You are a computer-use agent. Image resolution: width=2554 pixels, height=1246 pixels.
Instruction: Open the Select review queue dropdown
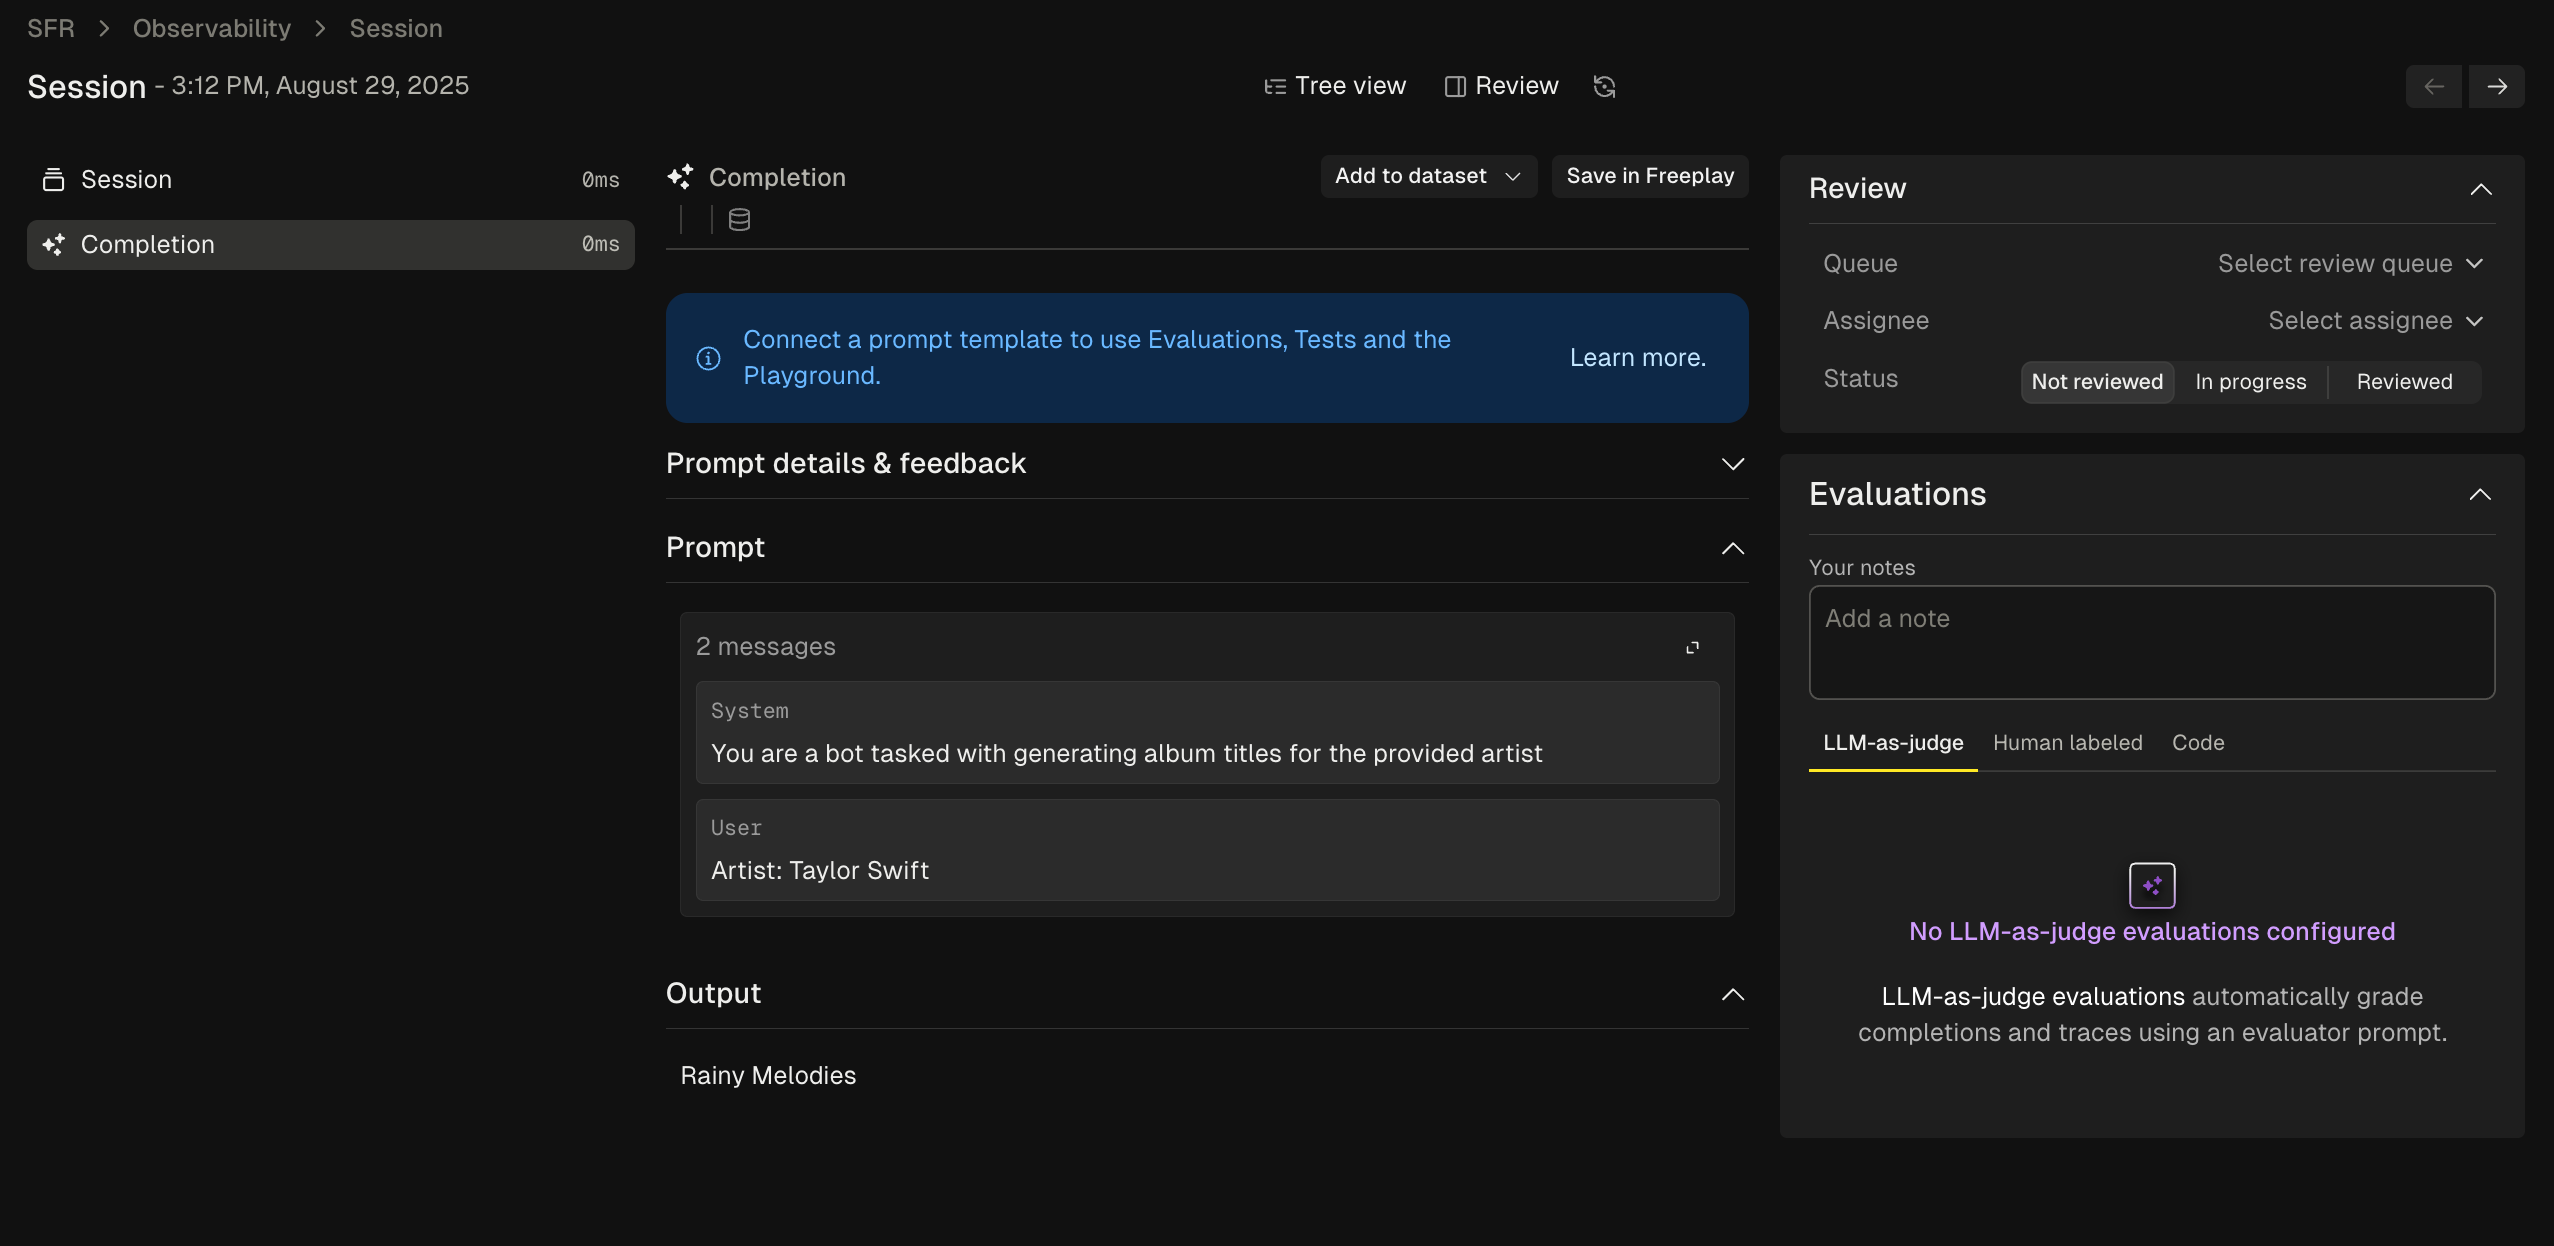click(2349, 264)
